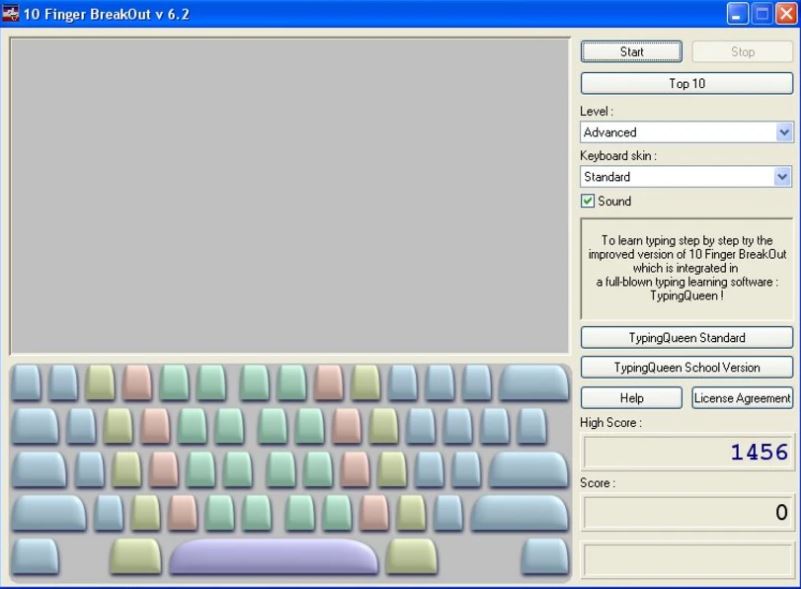This screenshot has height=589, width=801.
Task: Click the wide Backspace key ending the top keyboard row
Action: point(533,383)
